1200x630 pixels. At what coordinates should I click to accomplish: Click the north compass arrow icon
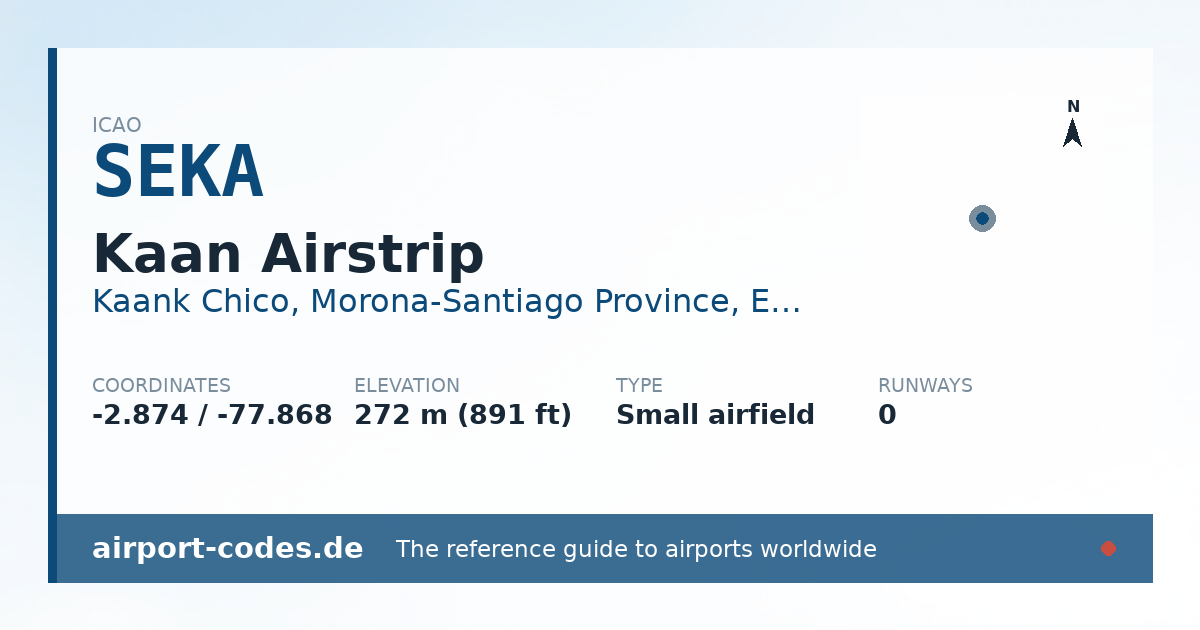(x=1072, y=133)
